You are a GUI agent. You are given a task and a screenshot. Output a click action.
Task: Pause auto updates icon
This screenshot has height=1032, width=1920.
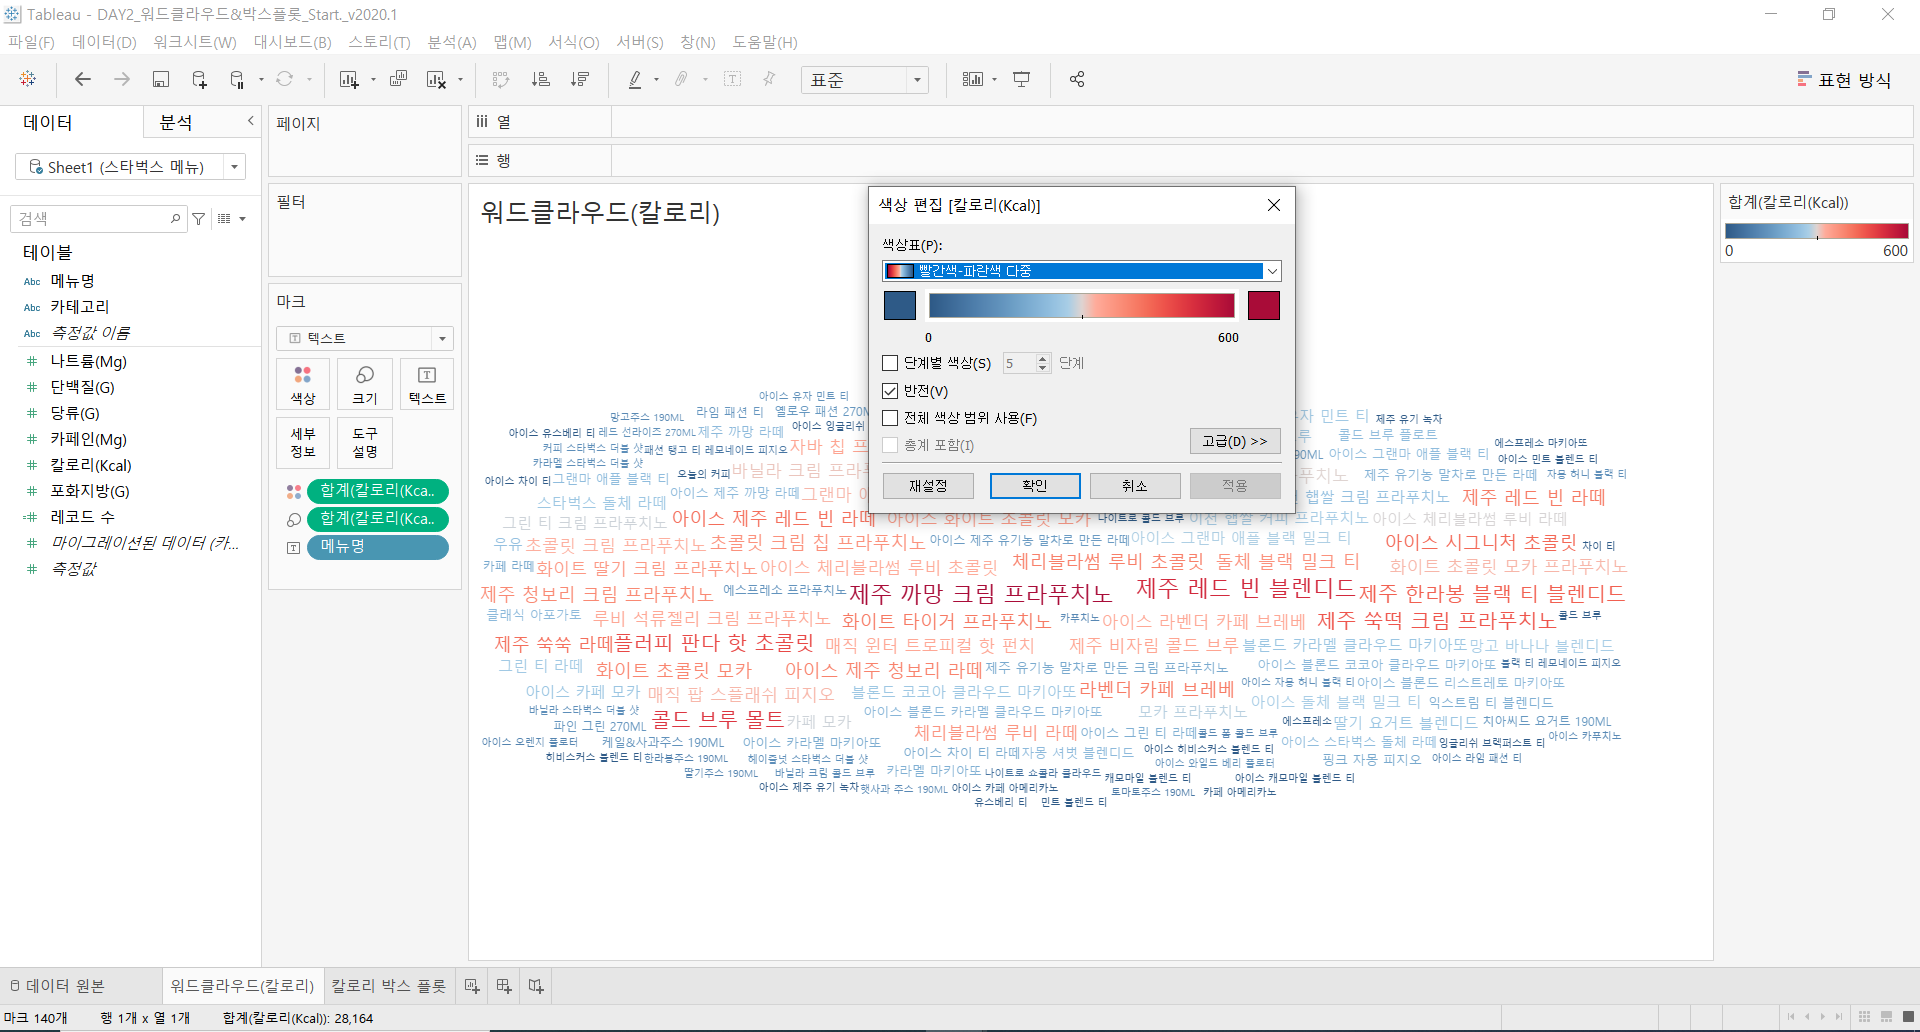click(237, 79)
